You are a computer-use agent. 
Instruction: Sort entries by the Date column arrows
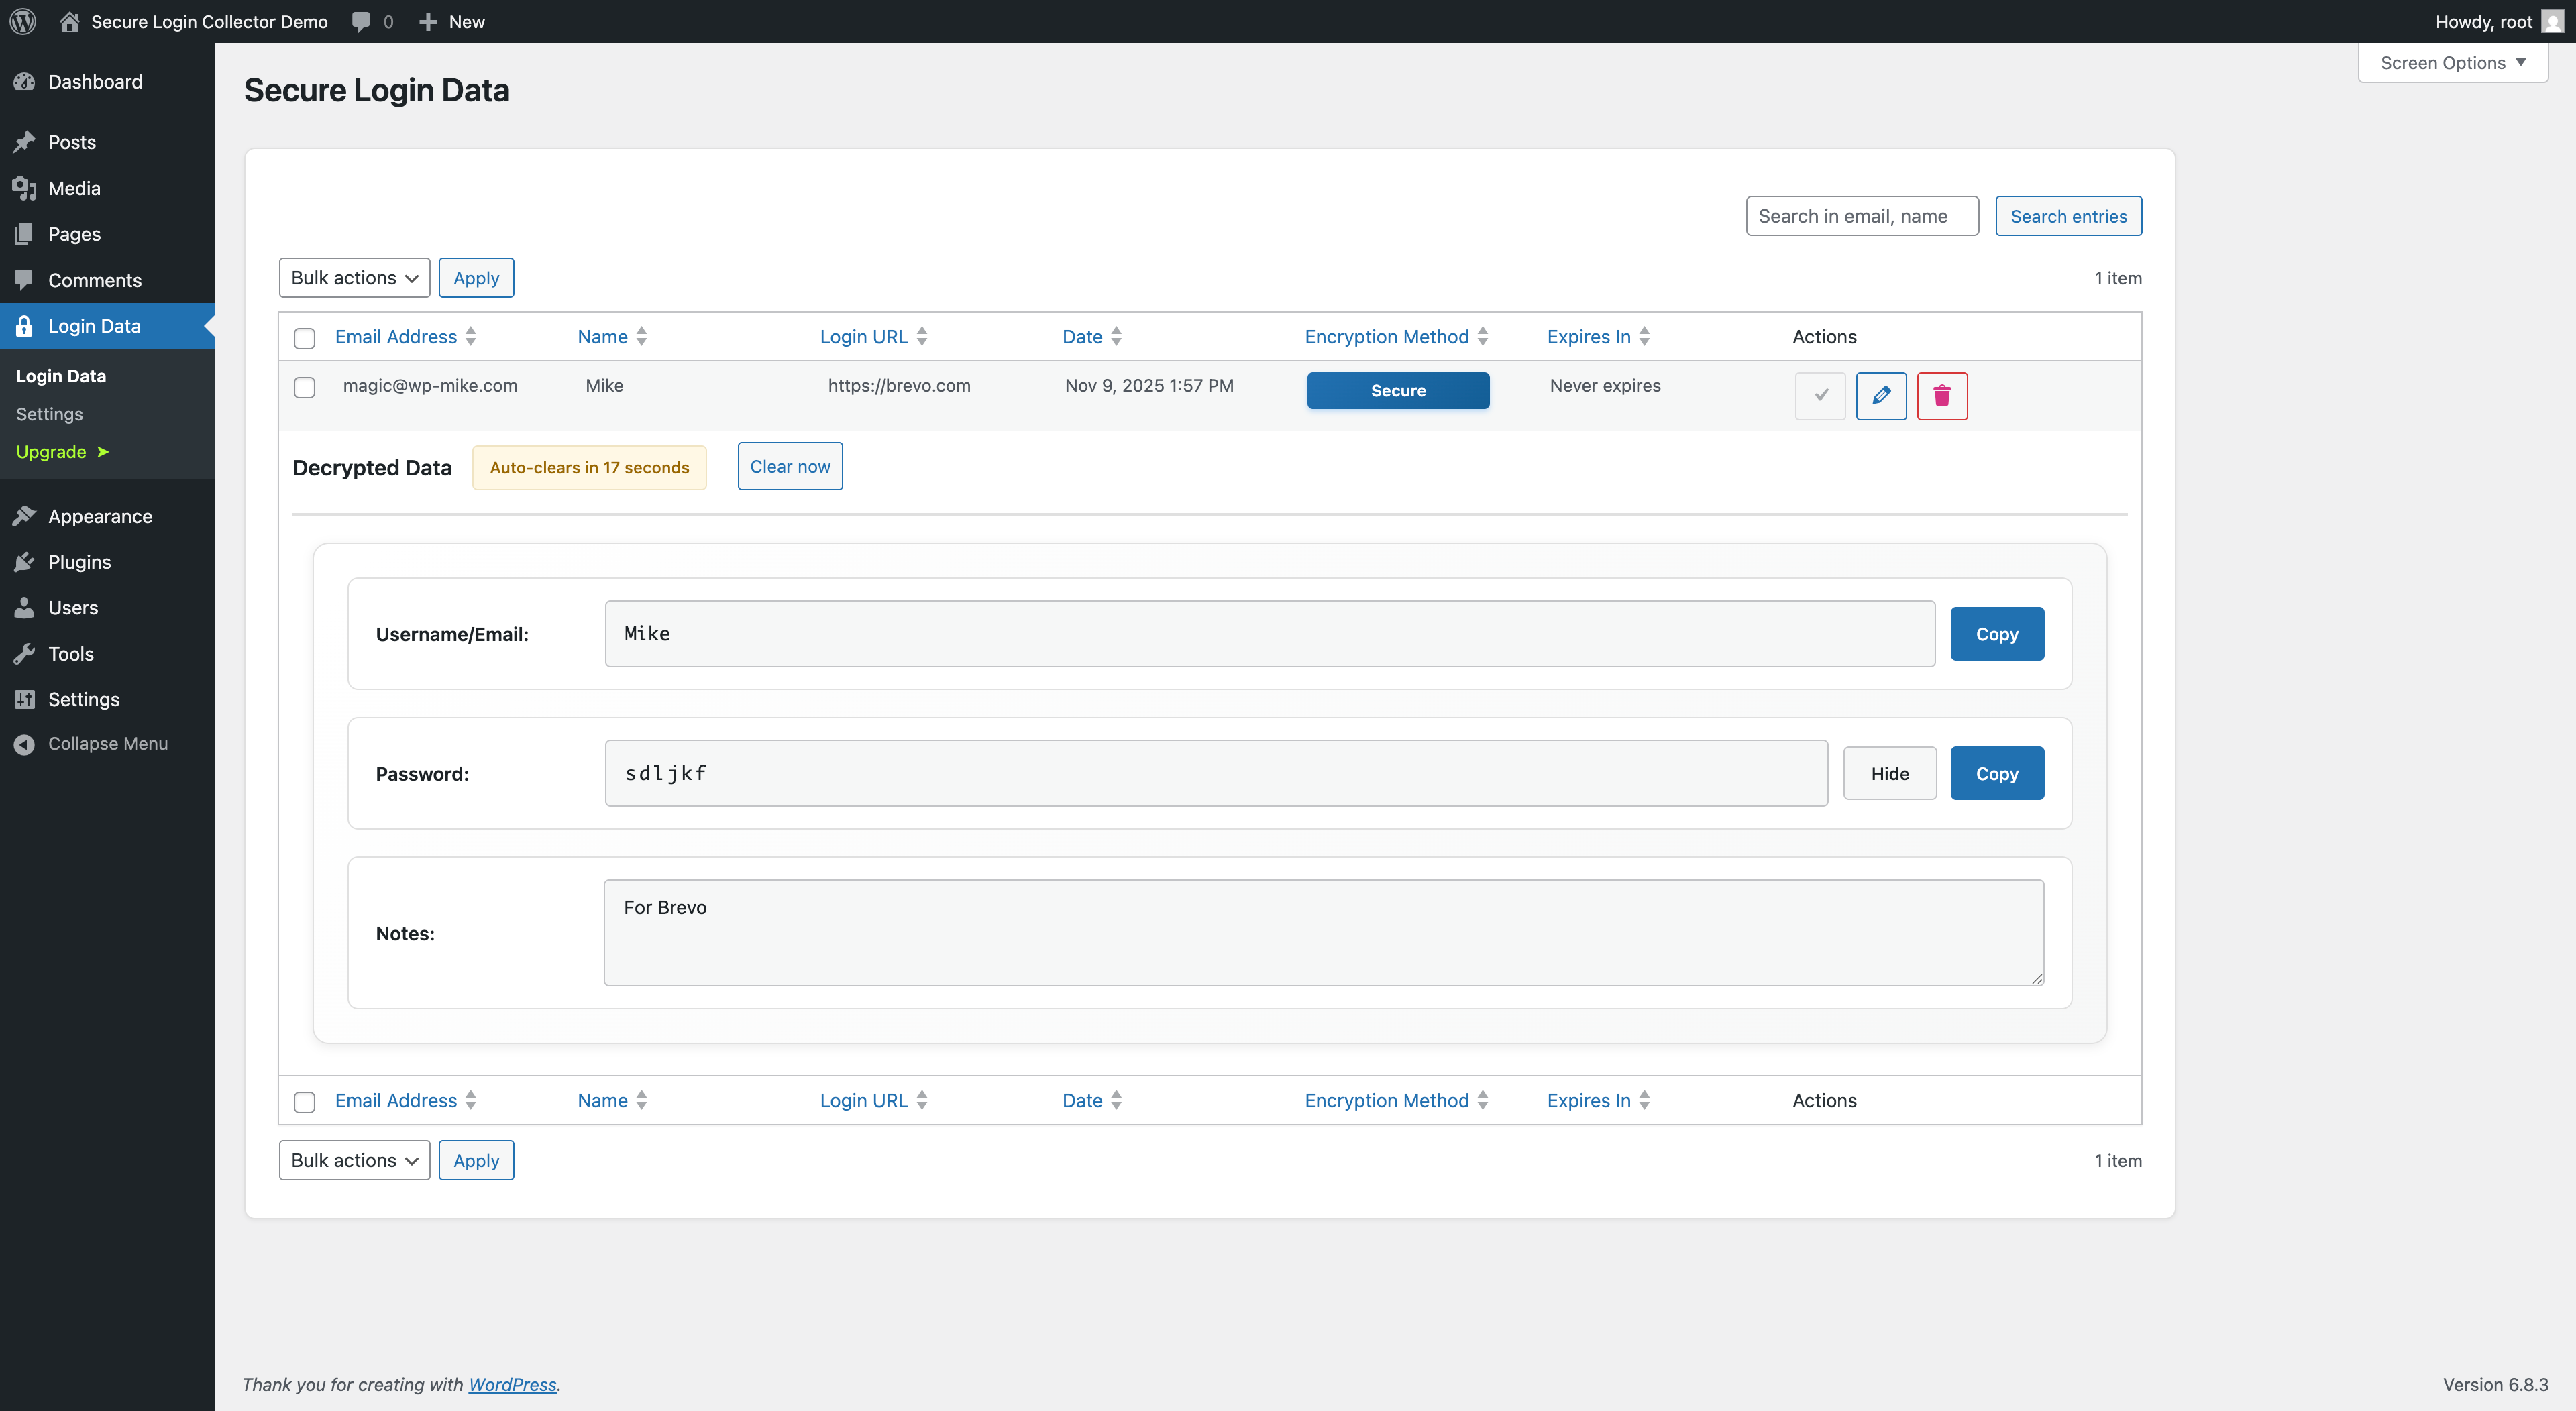1116,336
